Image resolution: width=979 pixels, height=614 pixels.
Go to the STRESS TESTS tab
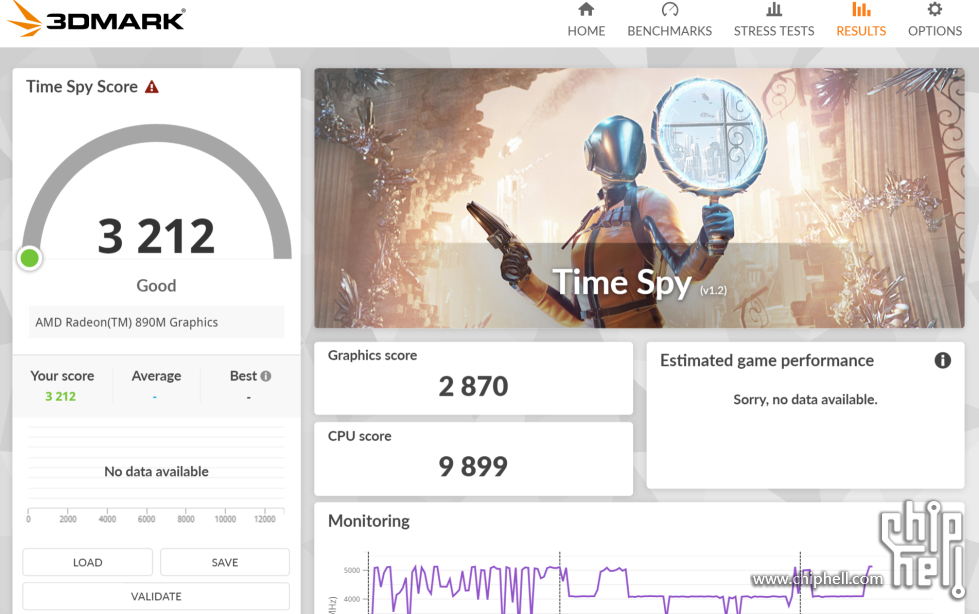tap(774, 31)
